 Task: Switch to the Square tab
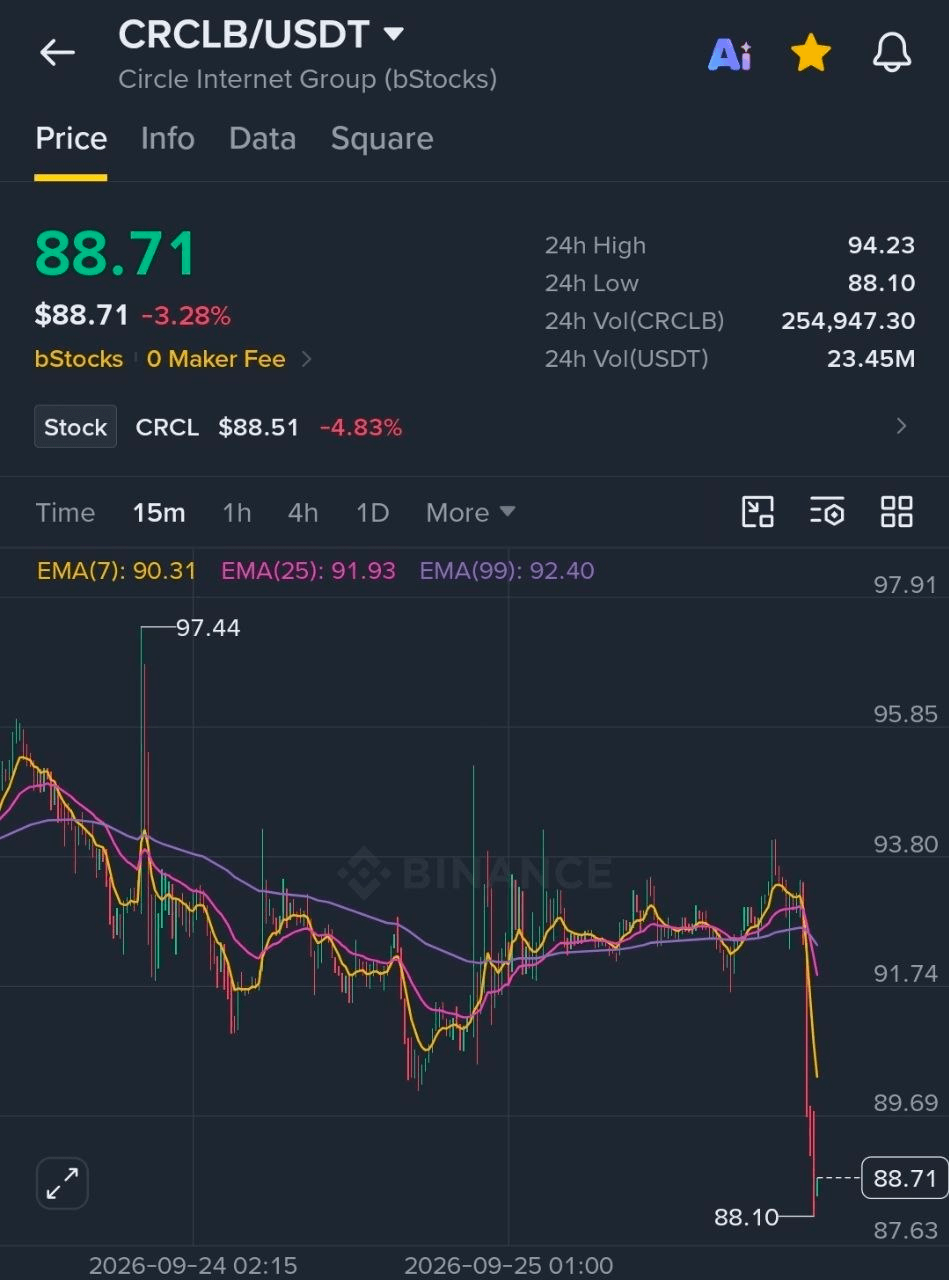point(382,138)
